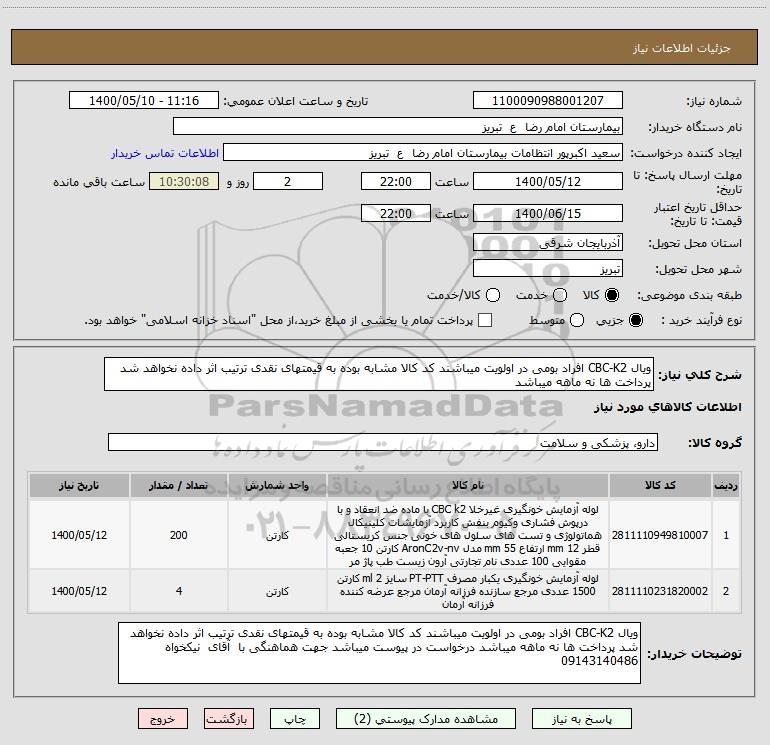Click the چاپ print button
770x745 pixels.
[x=295, y=719]
